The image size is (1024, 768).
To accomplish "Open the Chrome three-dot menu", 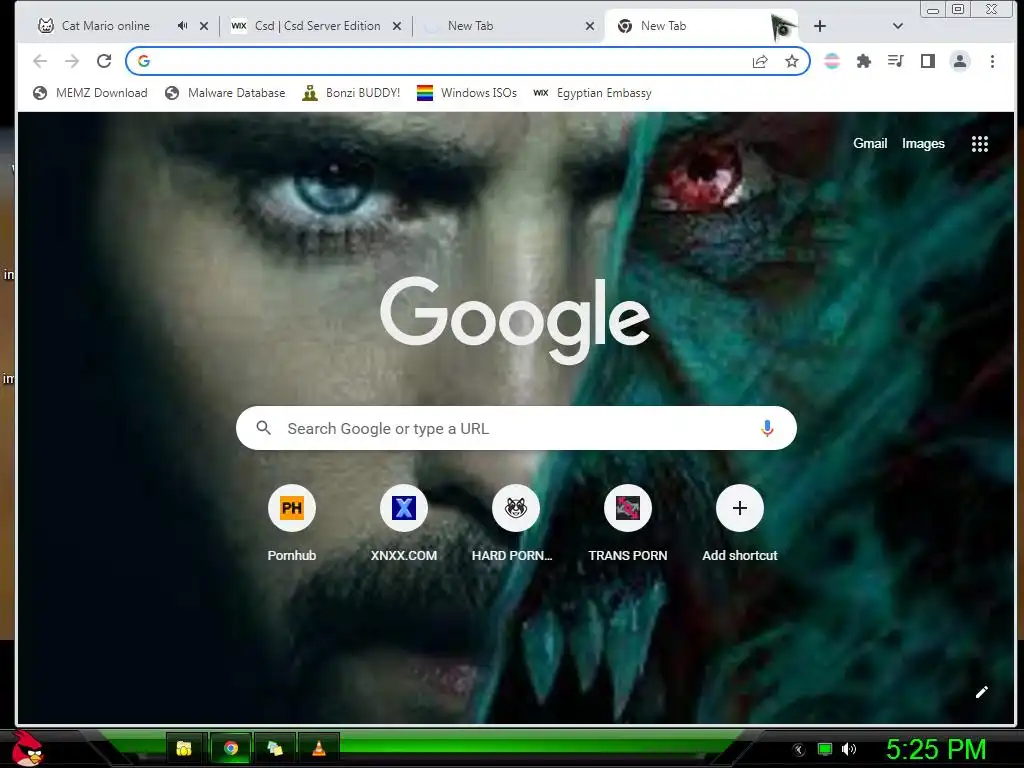I will pyautogui.click(x=992, y=61).
